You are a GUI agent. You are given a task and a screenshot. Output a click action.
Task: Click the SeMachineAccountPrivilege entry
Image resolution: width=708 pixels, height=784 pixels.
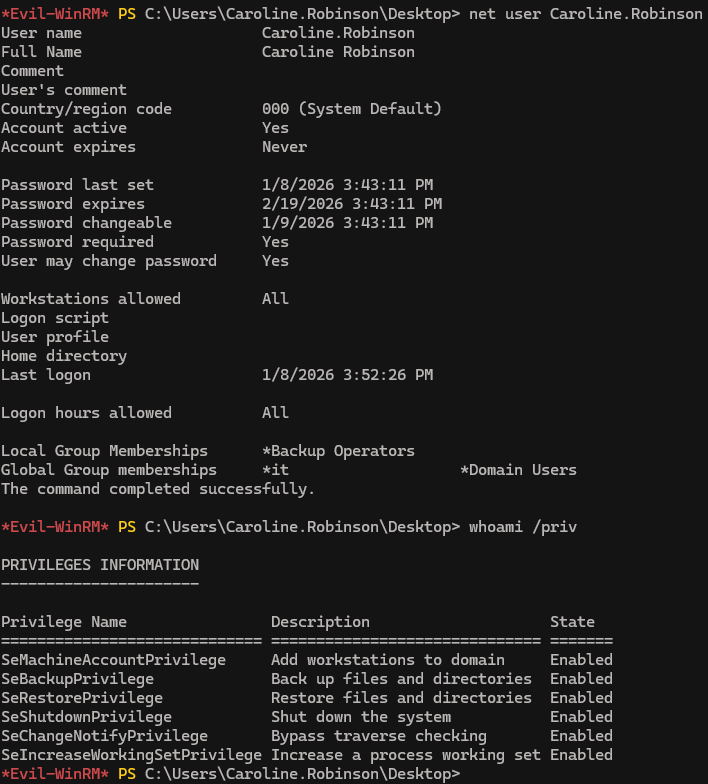click(x=113, y=660)
